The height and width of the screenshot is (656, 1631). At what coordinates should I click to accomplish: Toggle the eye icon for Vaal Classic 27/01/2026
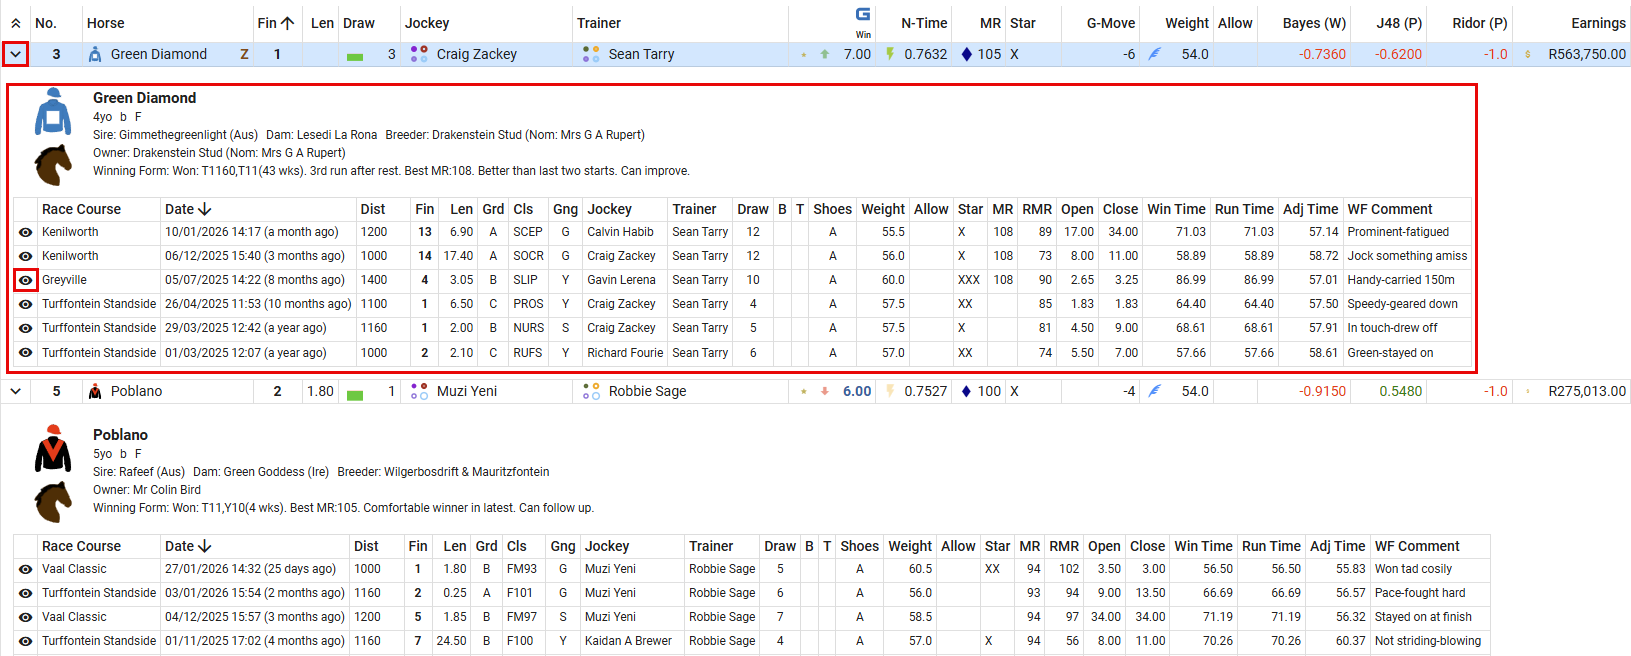(26, 569)
